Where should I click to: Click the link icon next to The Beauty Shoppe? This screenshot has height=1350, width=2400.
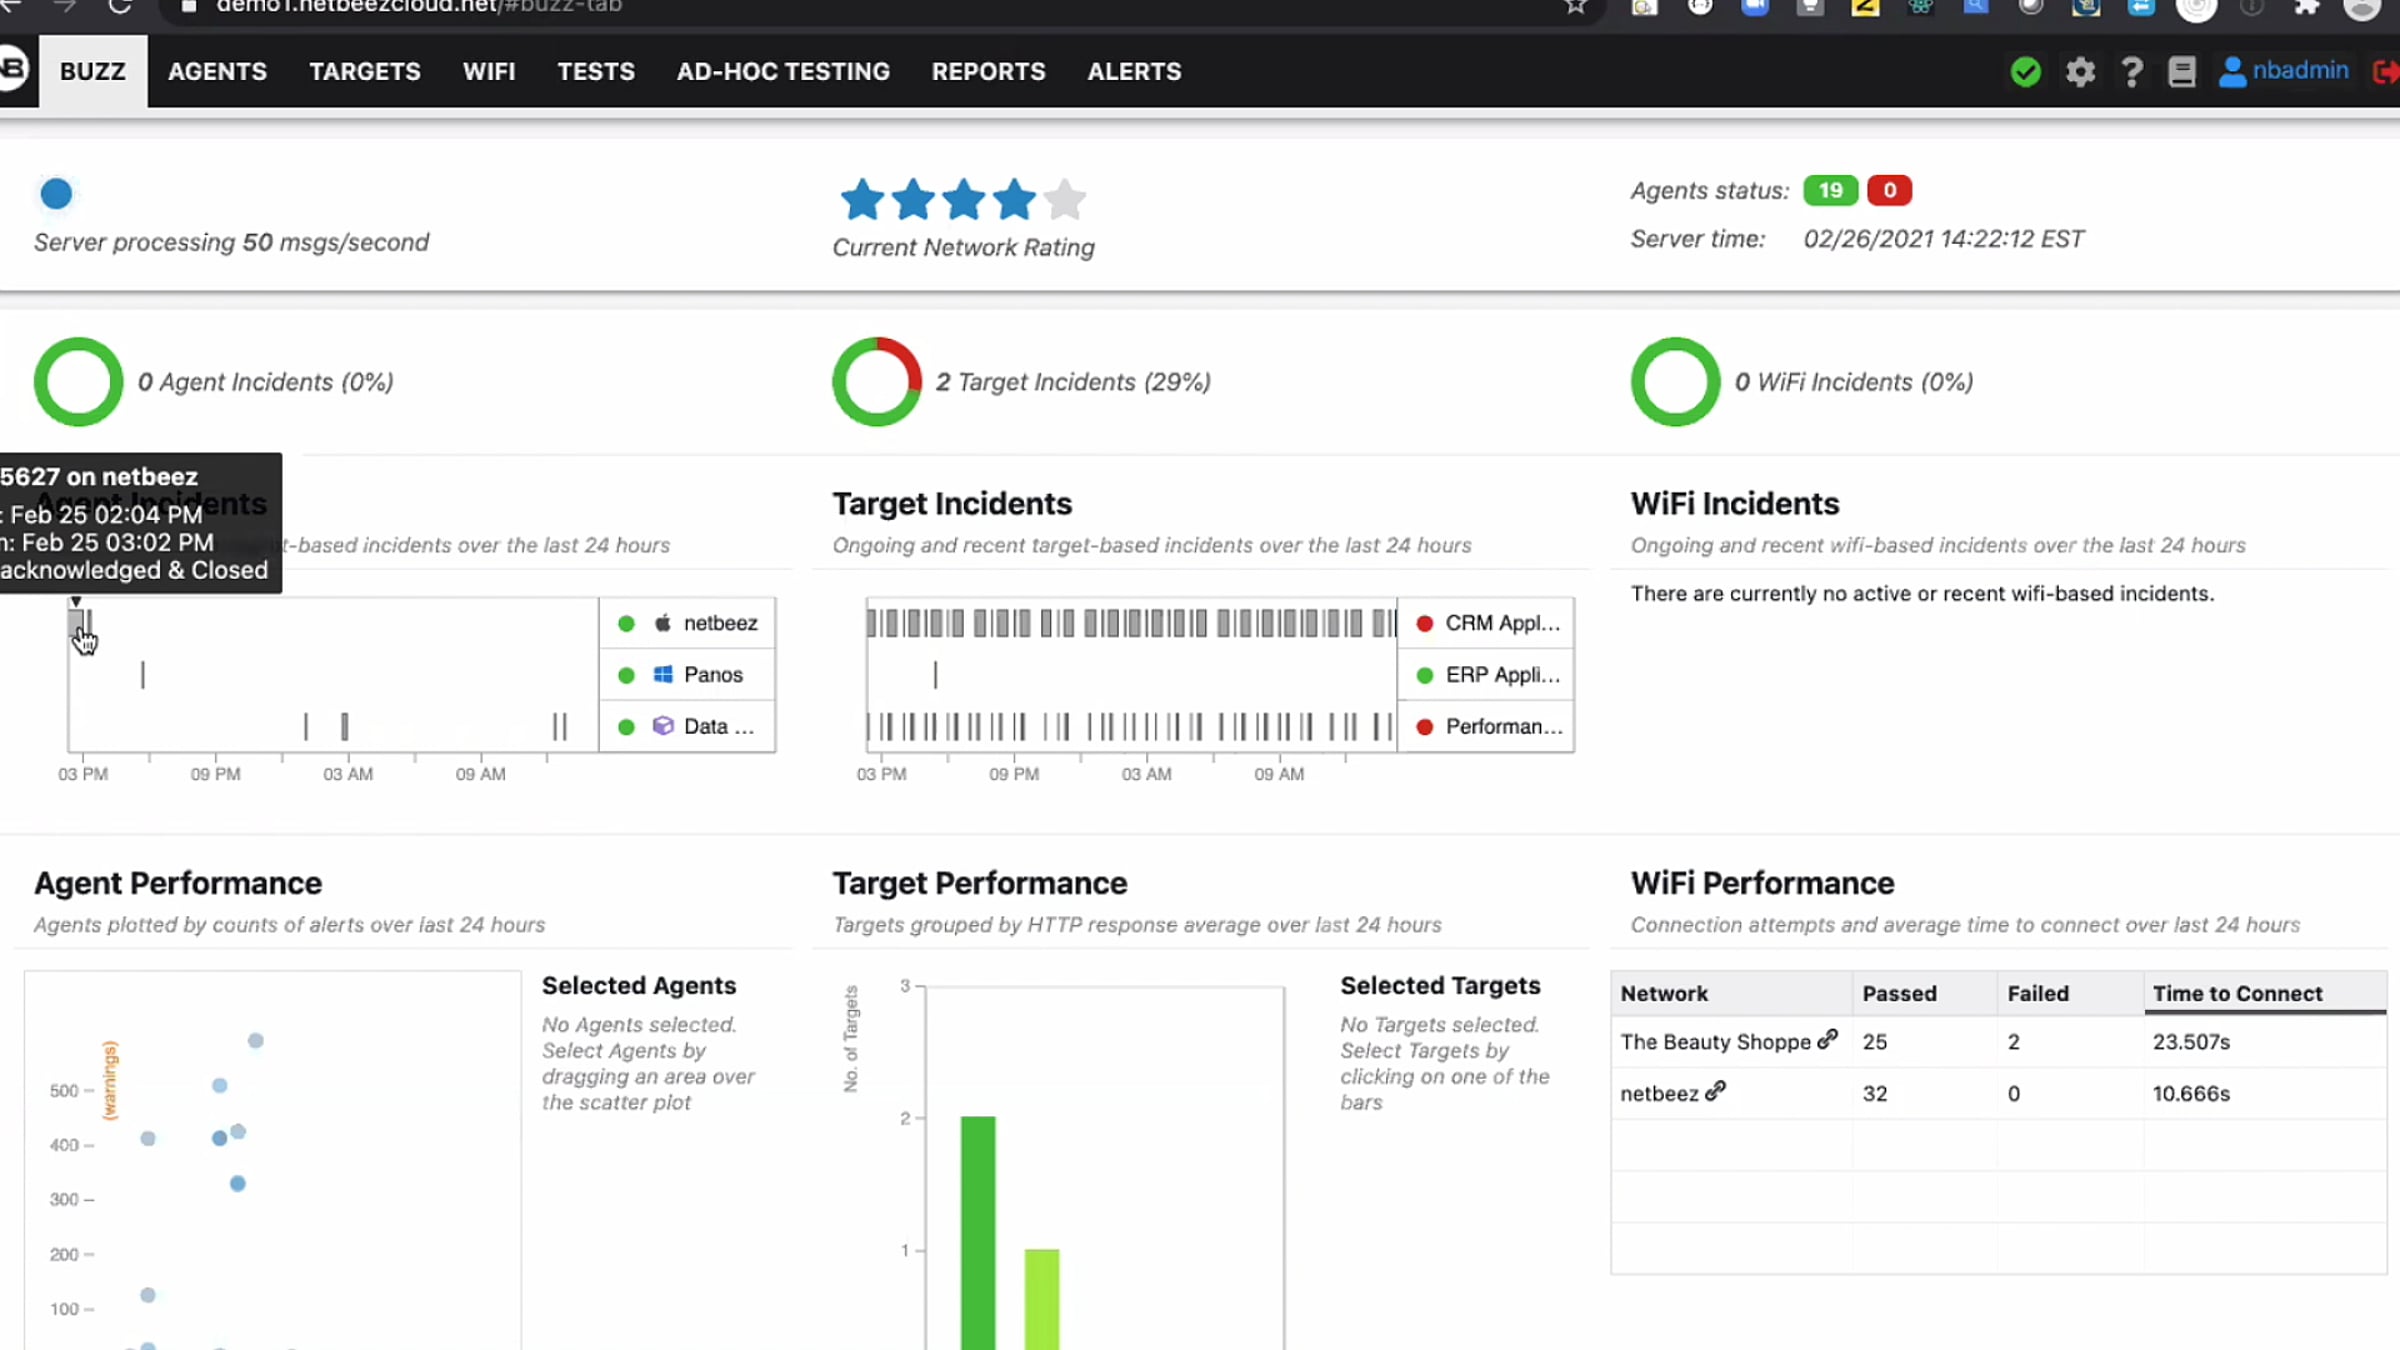click(1827, 1040)
